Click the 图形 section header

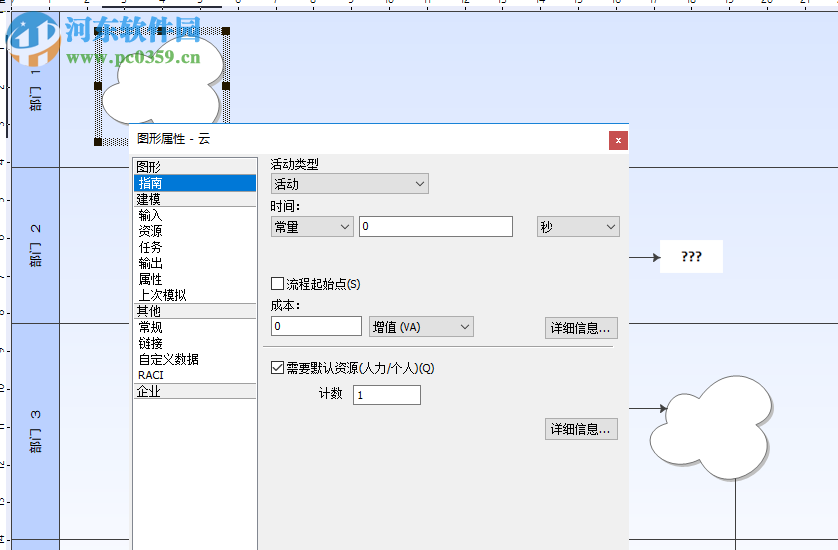pyautogui.click(x=195, y=167)
